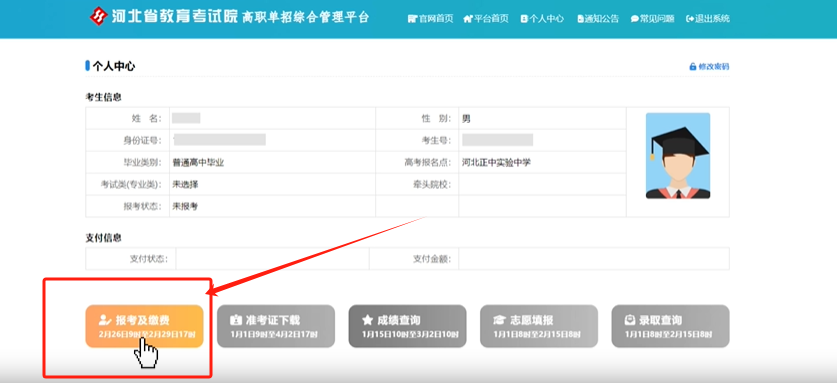This screenshot has width=837, height=383.
Task: Click the 报考及缴费 orange button
Action: coord(144,326)
